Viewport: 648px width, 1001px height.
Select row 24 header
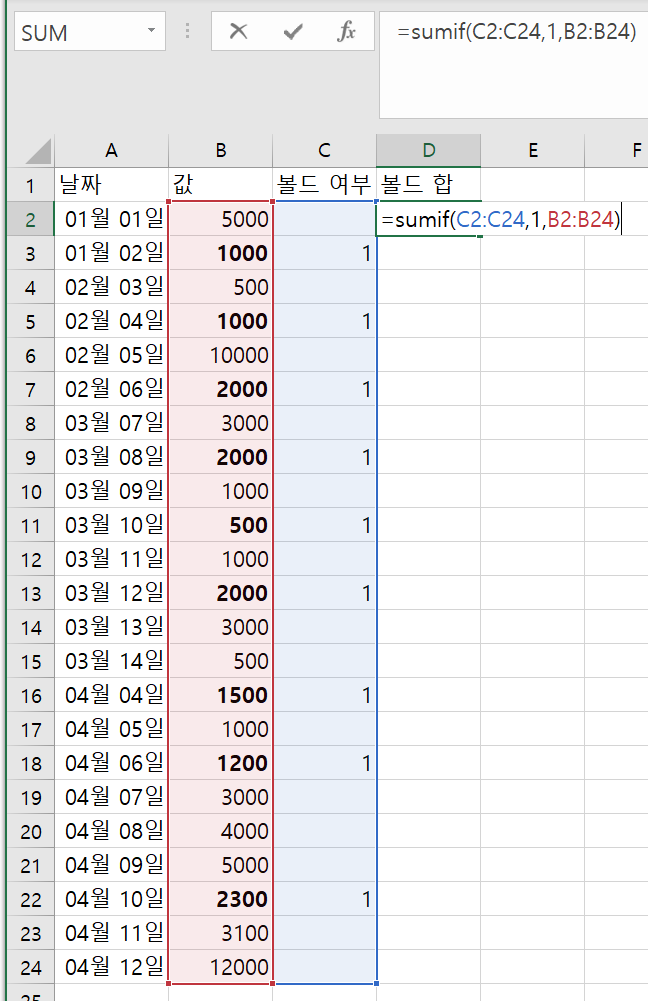click(x=30, y=968)
